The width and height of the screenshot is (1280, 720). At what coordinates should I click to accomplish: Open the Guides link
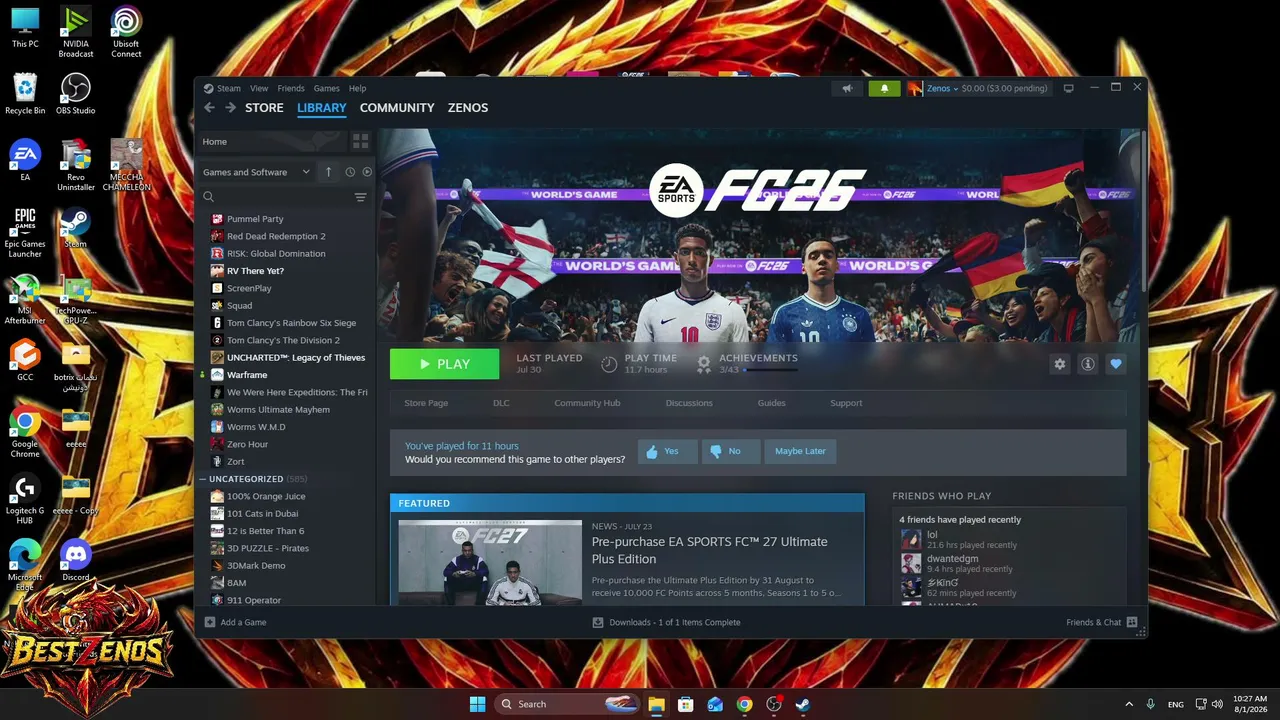[x=771, y=403]
